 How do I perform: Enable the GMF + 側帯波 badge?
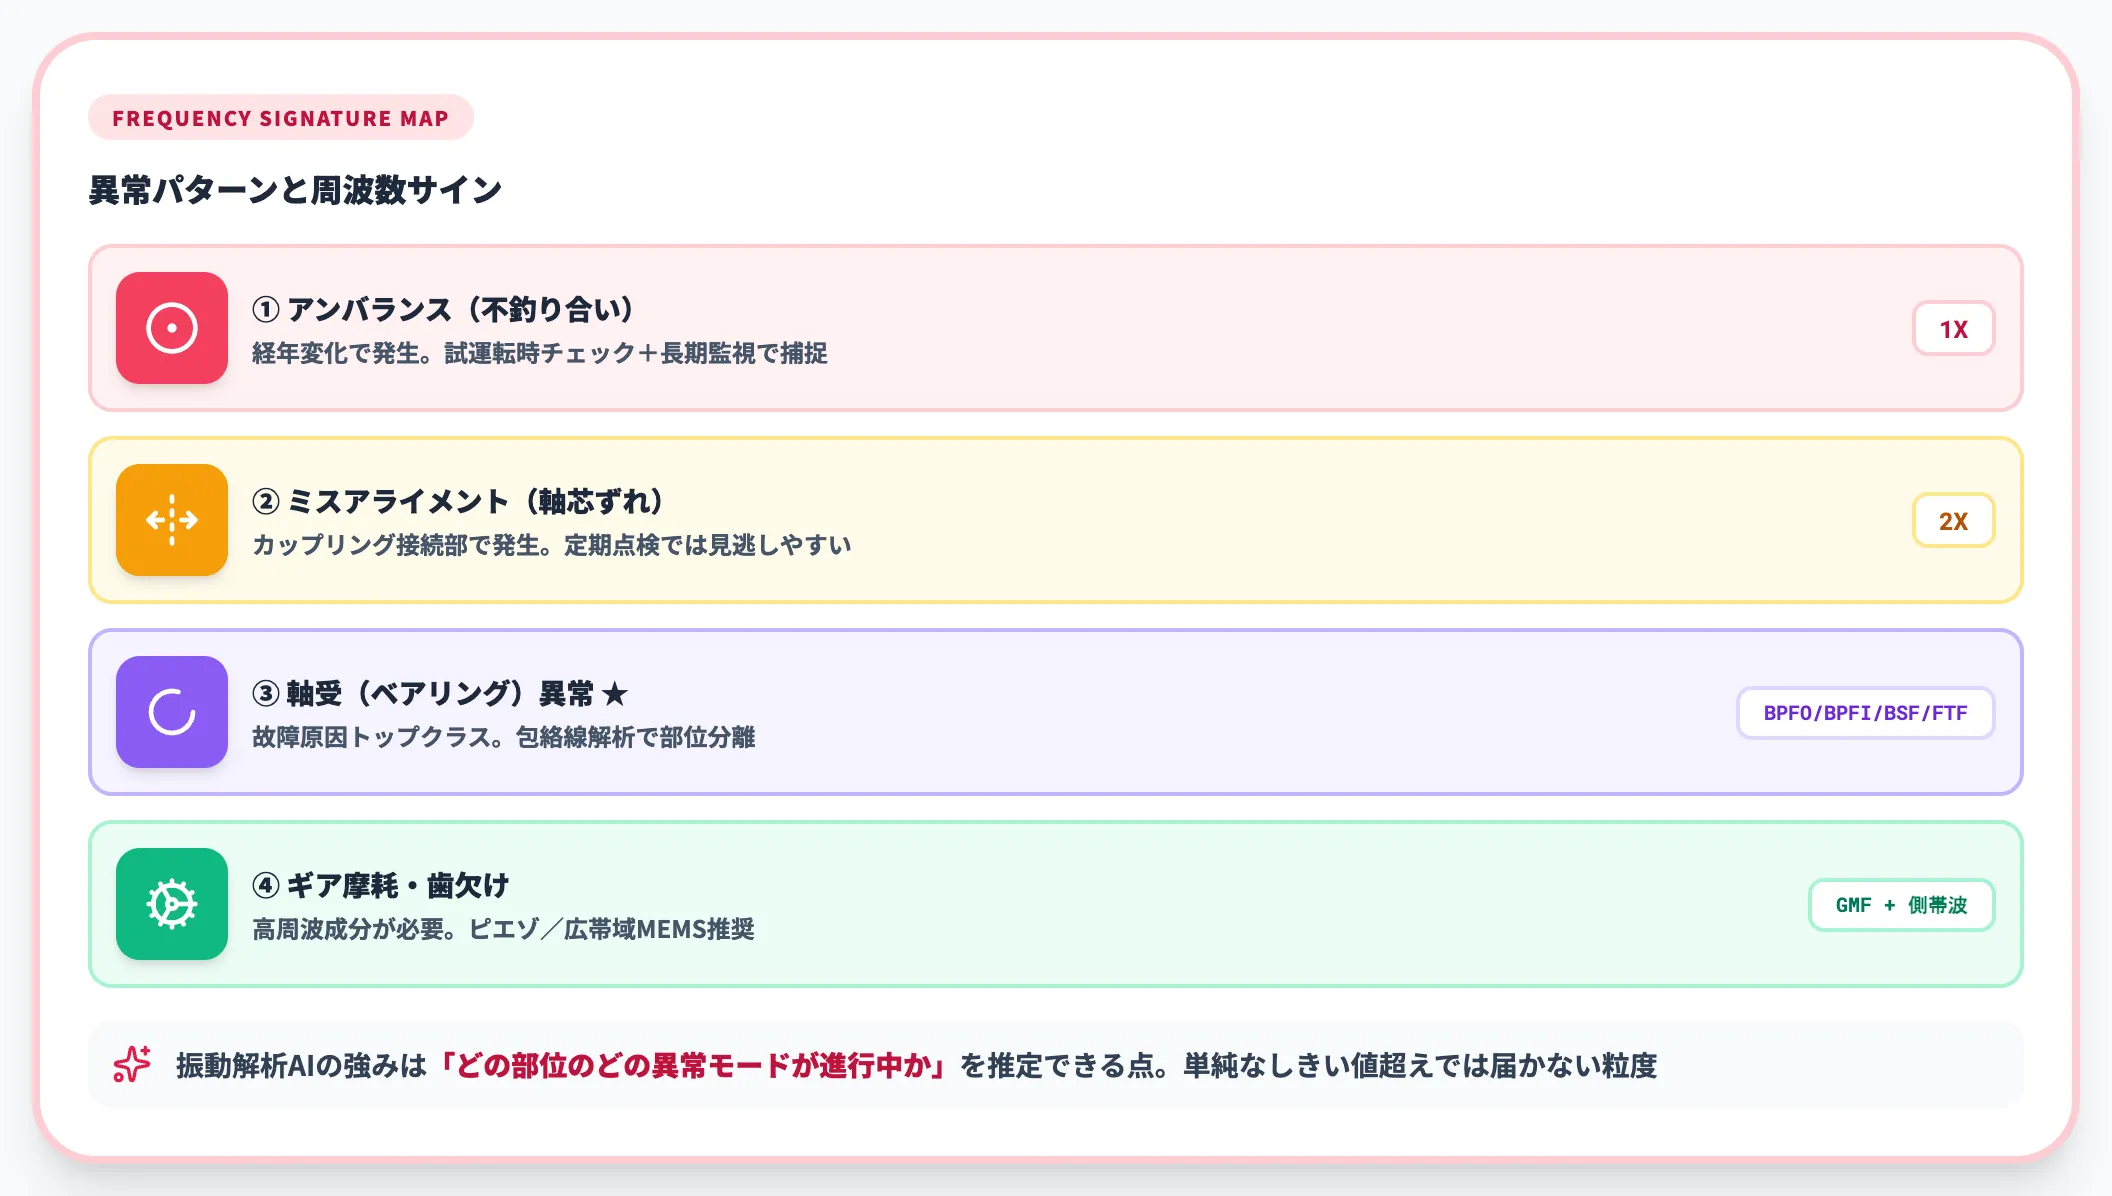click(x=1900, y=905)
